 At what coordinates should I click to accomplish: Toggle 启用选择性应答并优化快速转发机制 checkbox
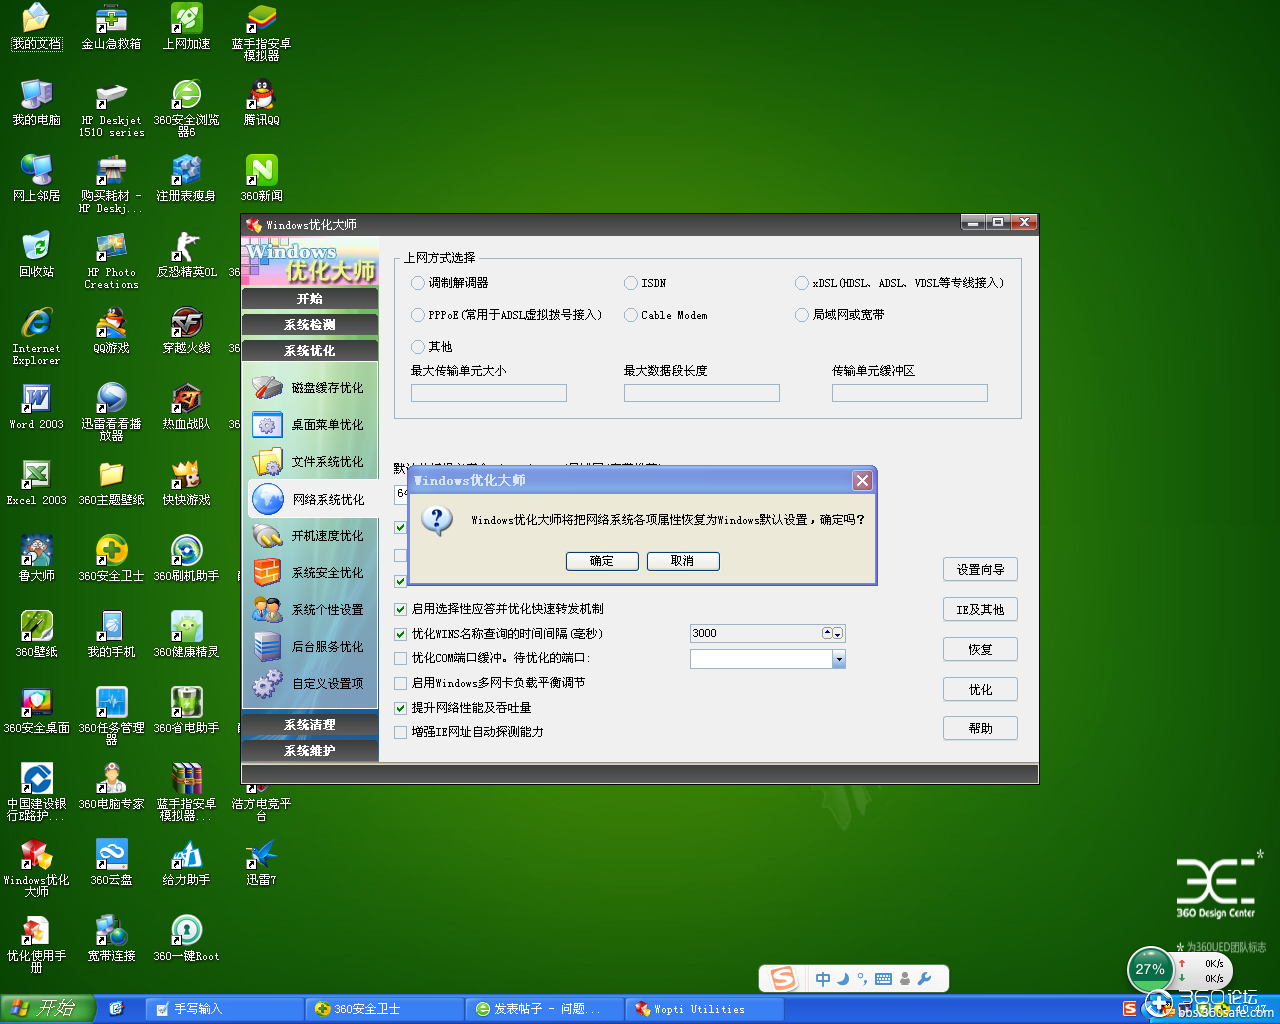tap(401, 609)
